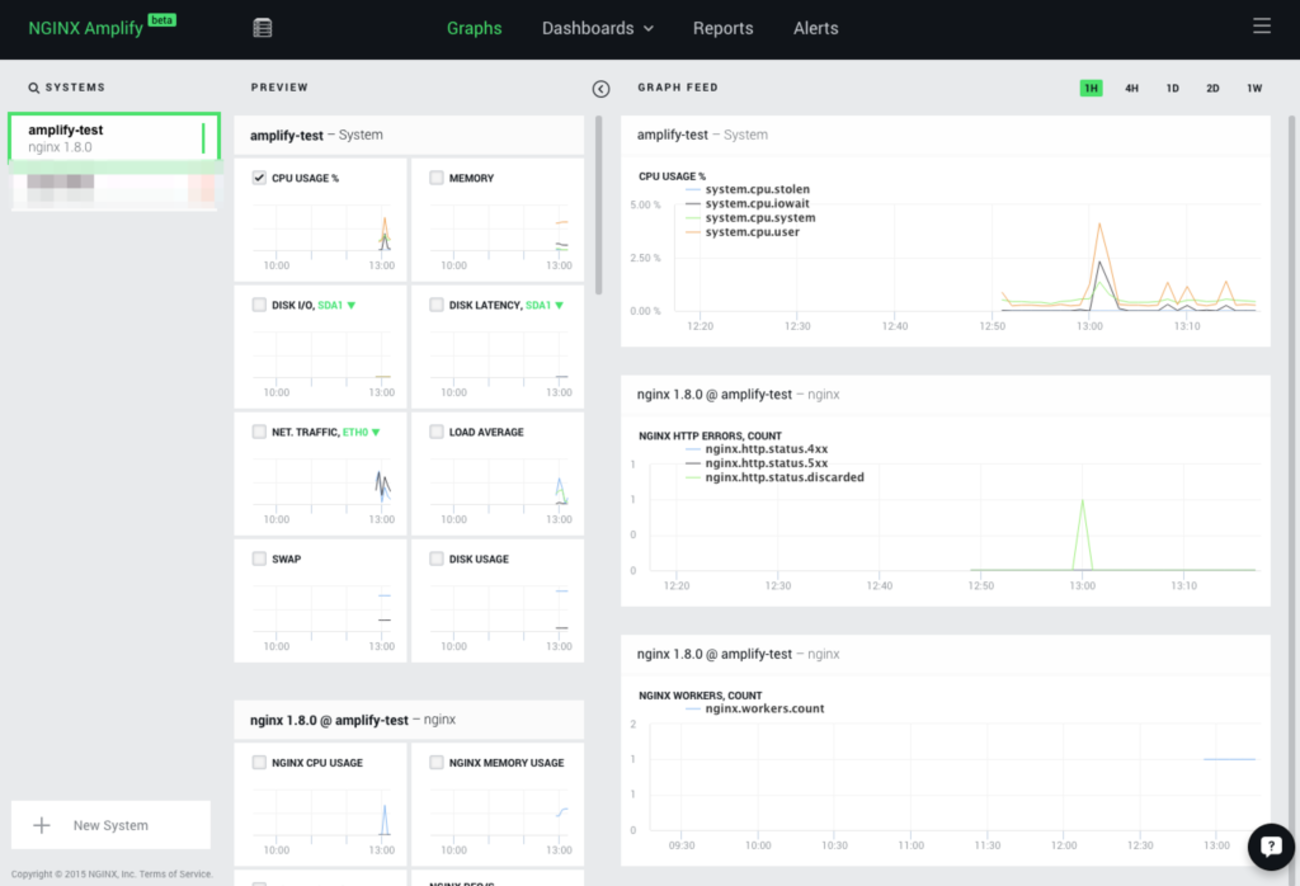The width and height of the screenshot is (1300, 886).
Task: Open the Disk I/O SDA1 device dropdown
Action: [x=337, y=305]
